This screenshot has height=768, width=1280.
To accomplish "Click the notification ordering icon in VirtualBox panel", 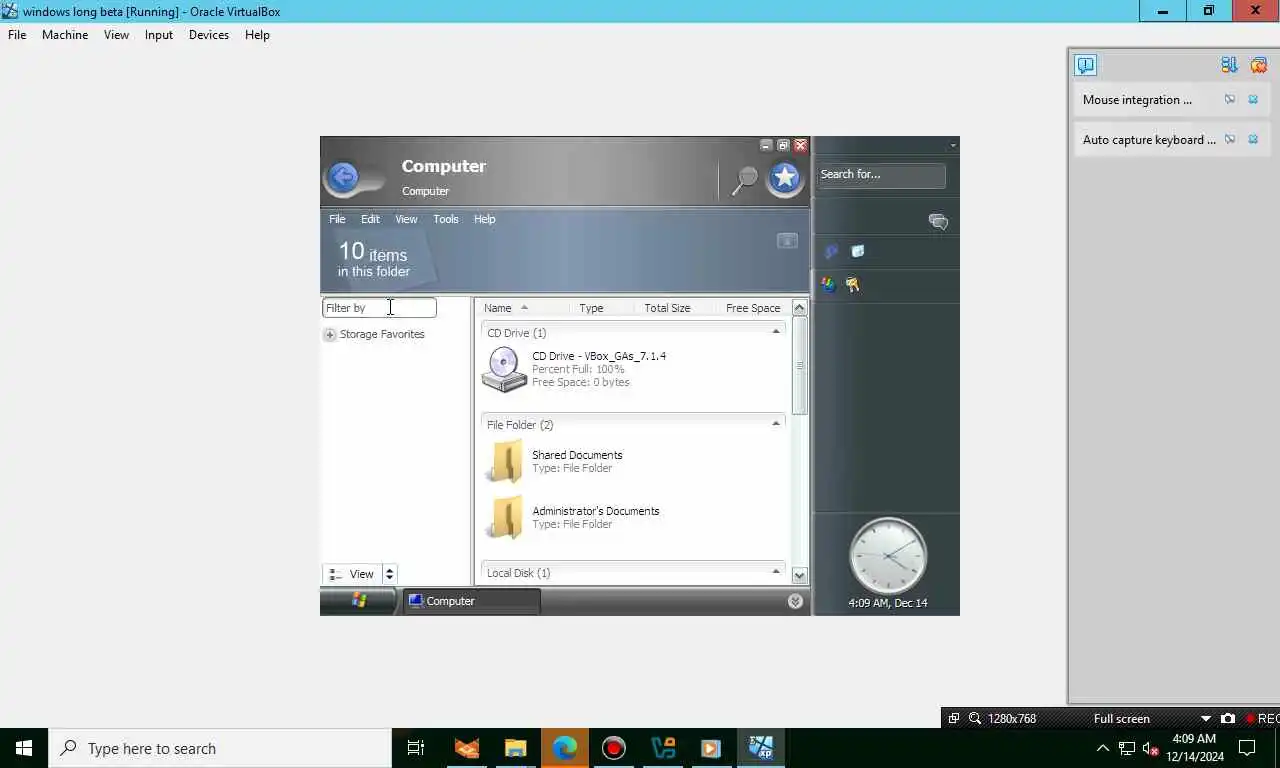I will [x=1229, y=65].
